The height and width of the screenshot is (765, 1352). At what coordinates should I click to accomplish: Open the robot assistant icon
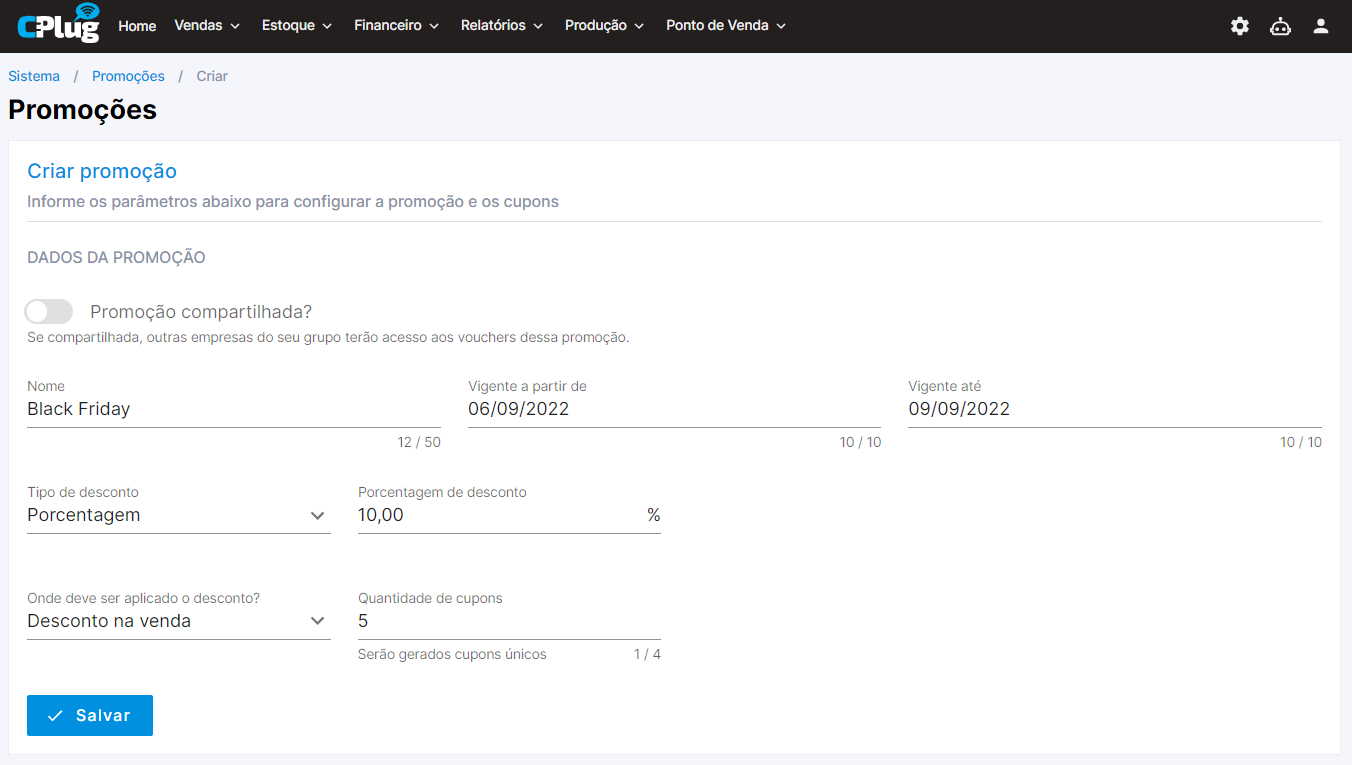(x=1280, y=26)
